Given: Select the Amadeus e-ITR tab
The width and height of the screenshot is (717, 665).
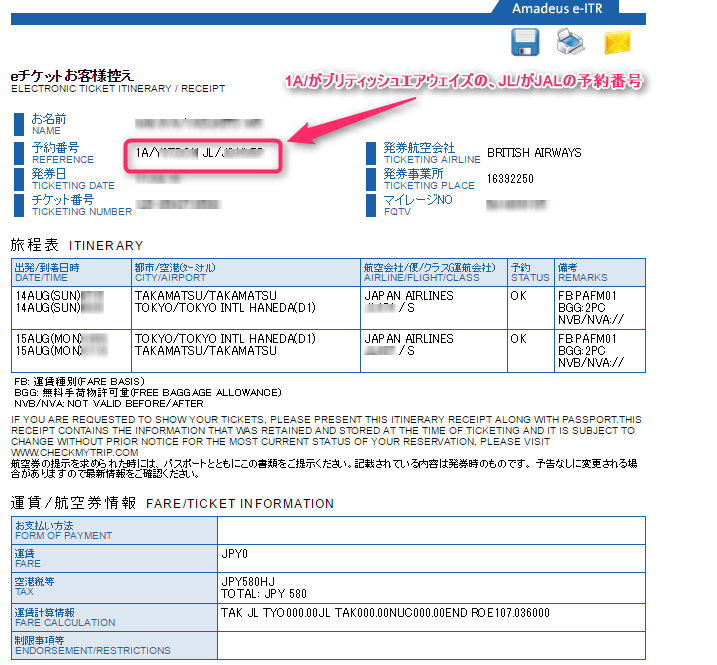Looking at the screenshot, I should pos(557,9).
